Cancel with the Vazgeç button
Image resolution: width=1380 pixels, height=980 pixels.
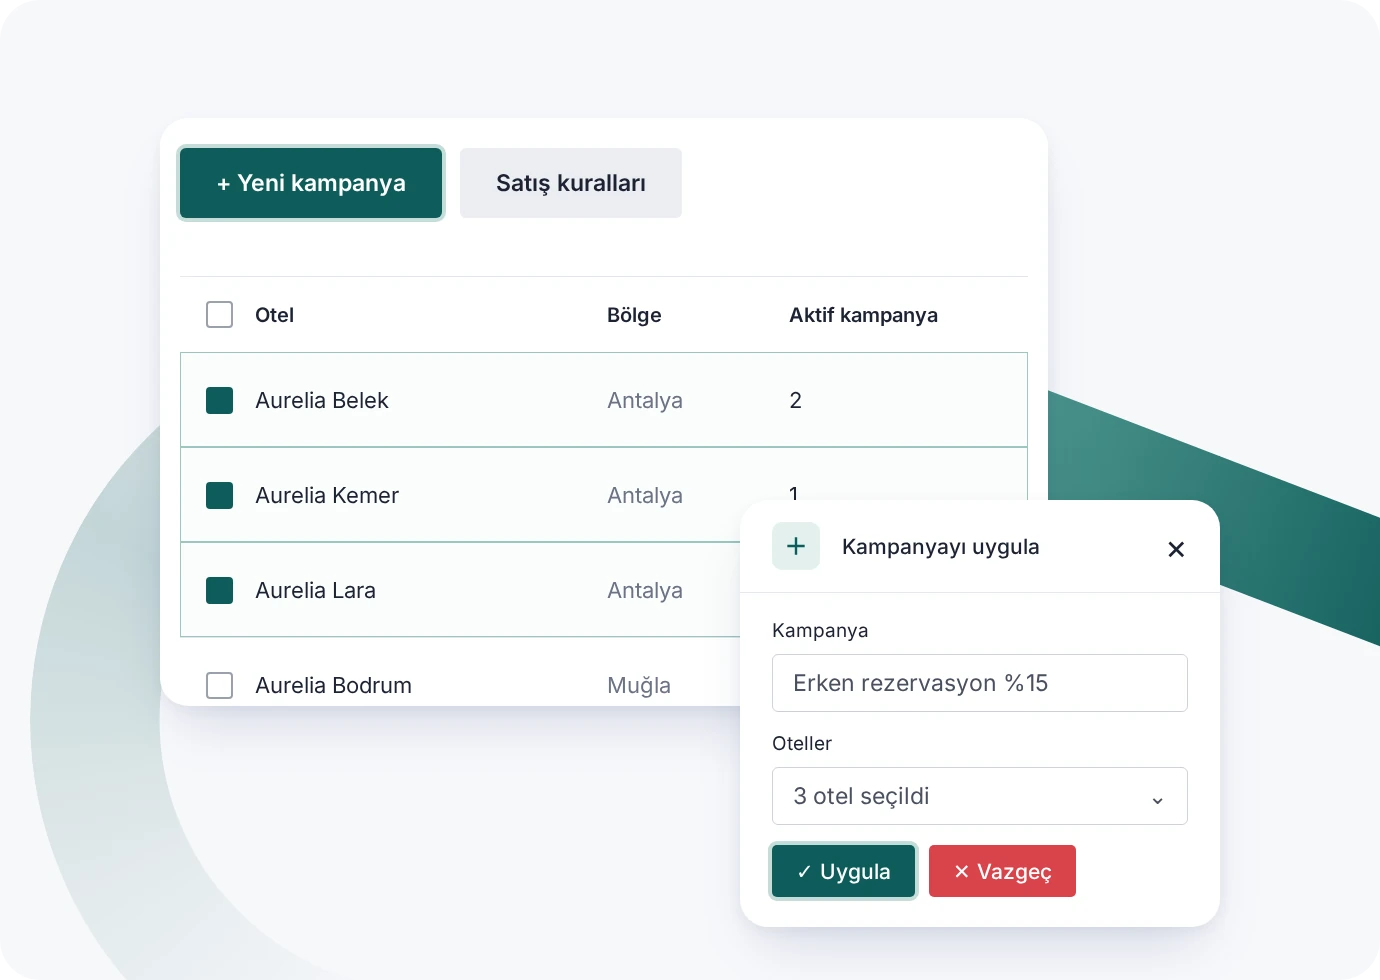[1002, 871]
